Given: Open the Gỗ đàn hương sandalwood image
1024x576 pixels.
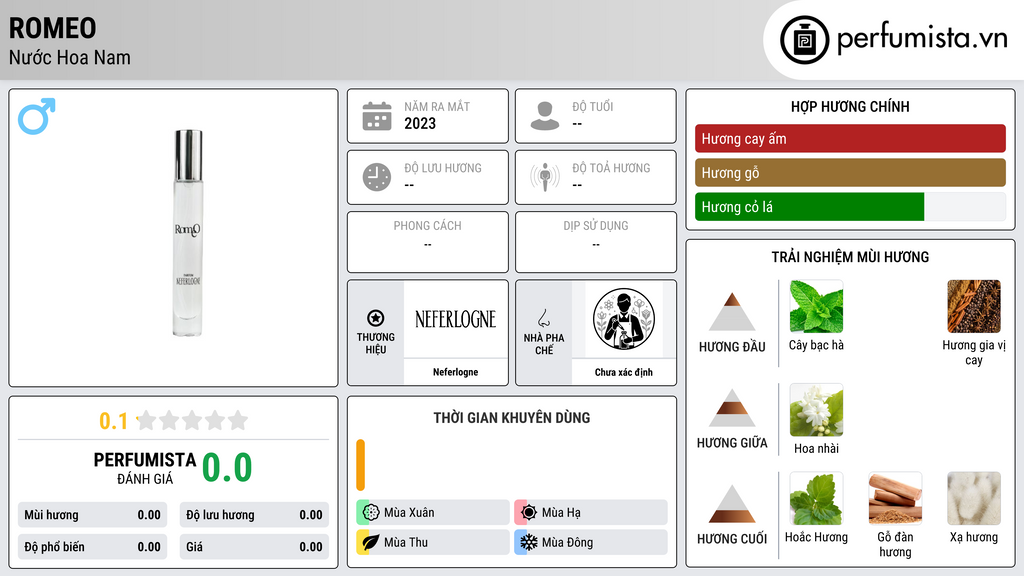Looking at the screenshot, I should 895,499.
